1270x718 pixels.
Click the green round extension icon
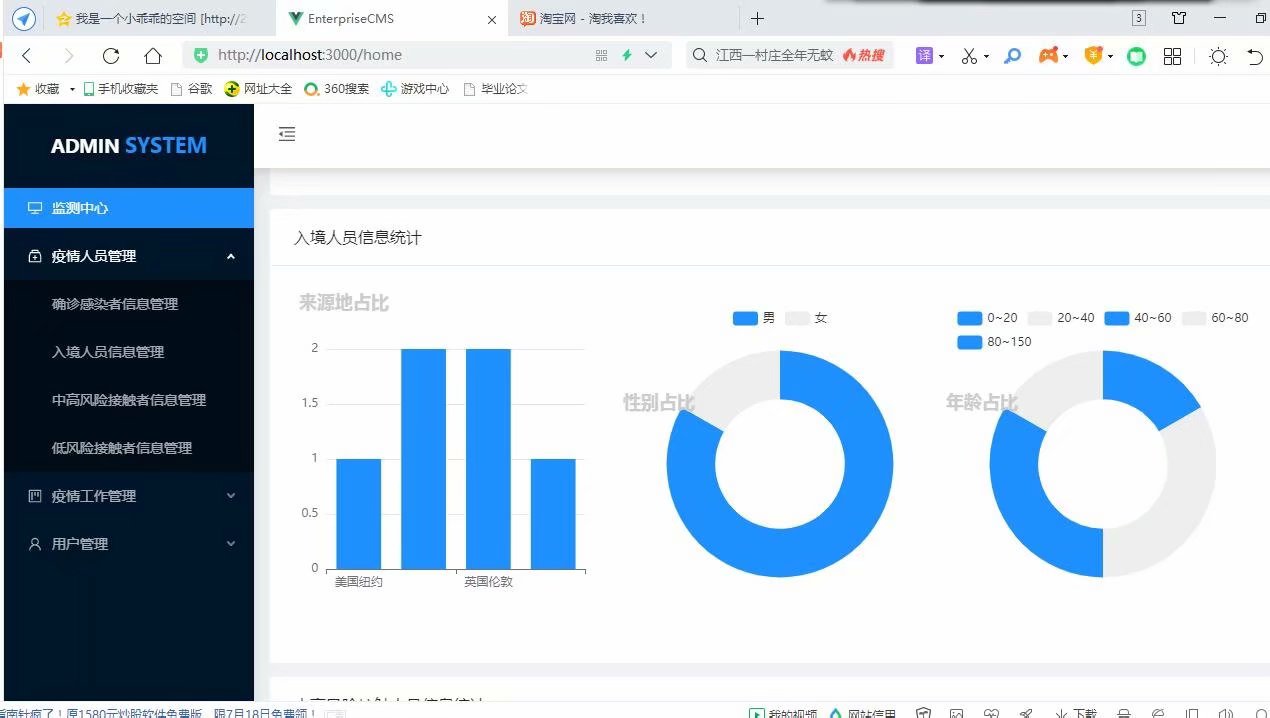click(1136, 56)
